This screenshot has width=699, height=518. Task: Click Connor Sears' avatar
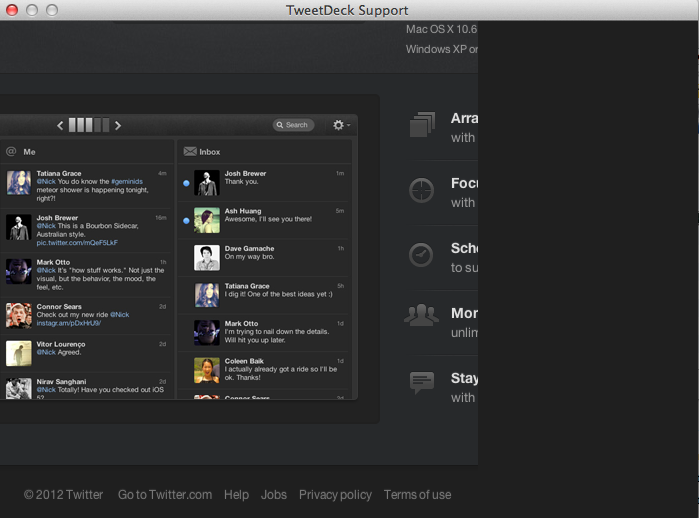click(19, 316)
